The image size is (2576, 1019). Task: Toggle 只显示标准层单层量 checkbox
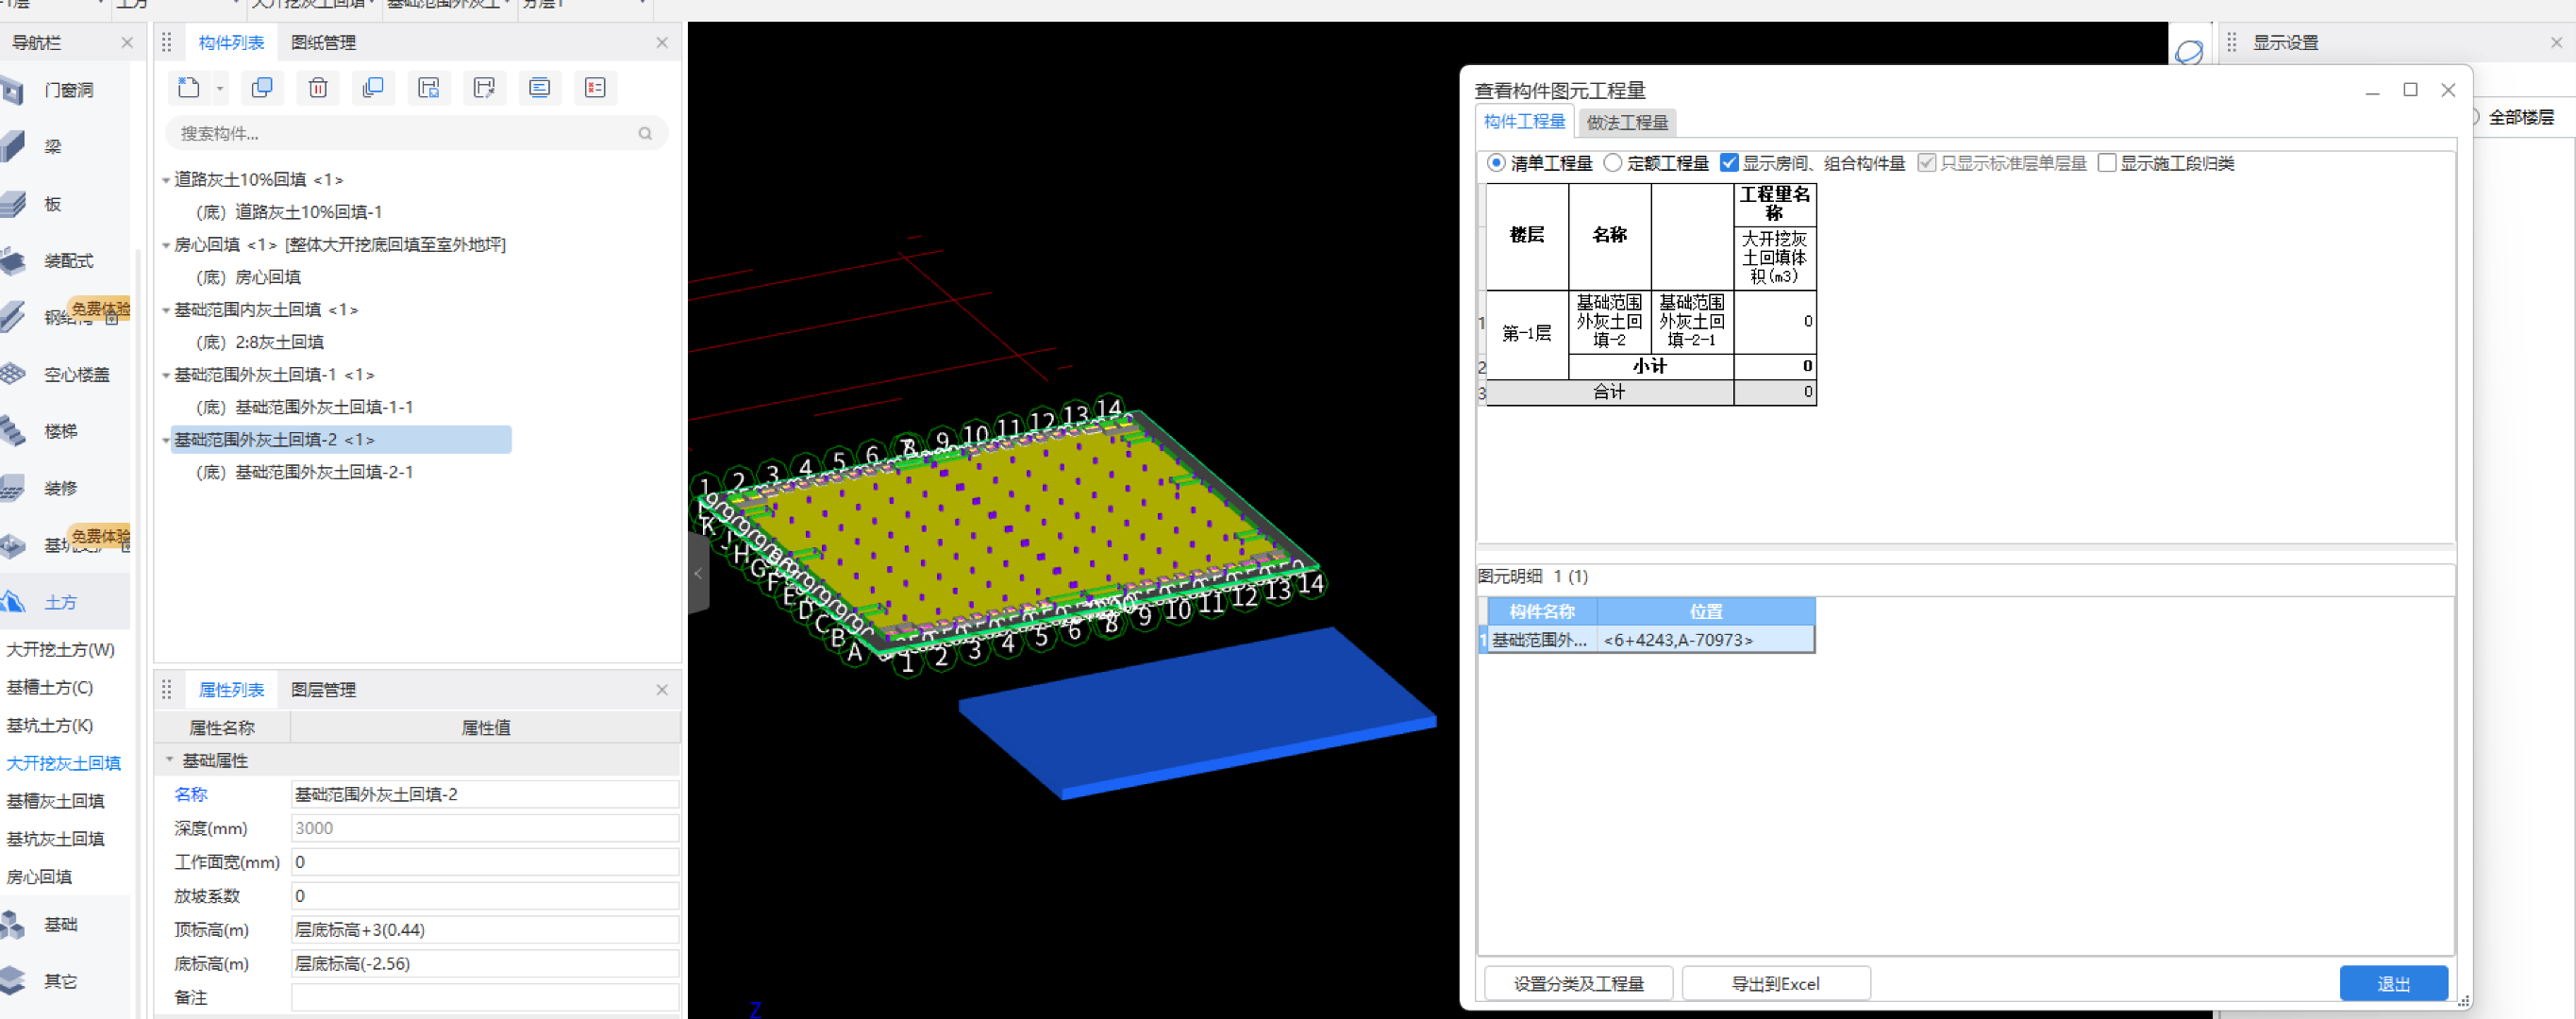pos(1926,163)
